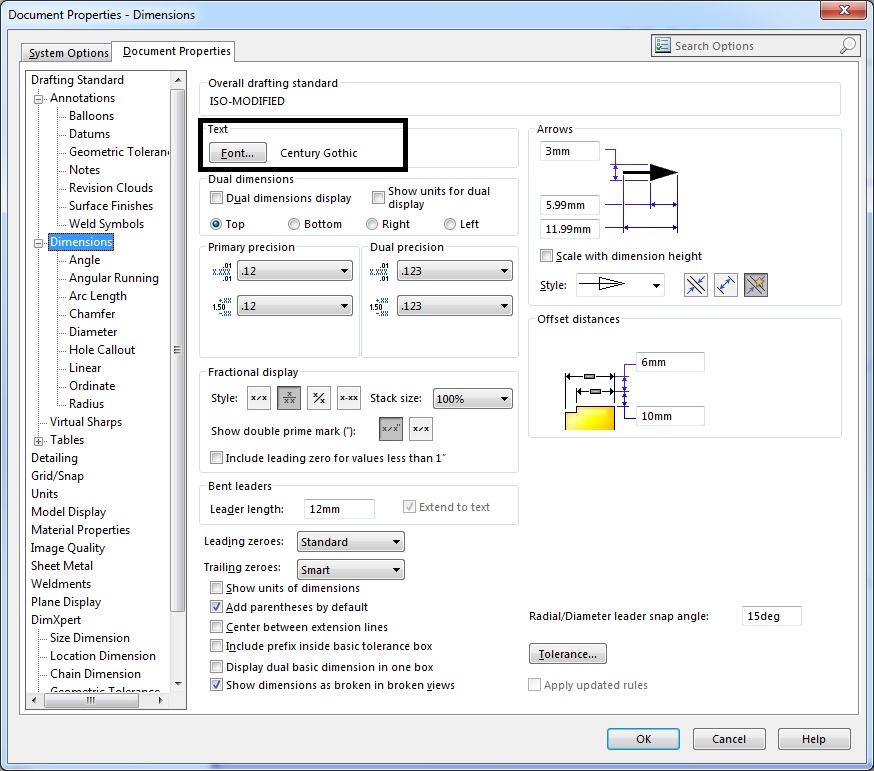The height and width of the screenshot is (771, 874).
Task: Show double prime mark on fractions
Action: (390, 429)
